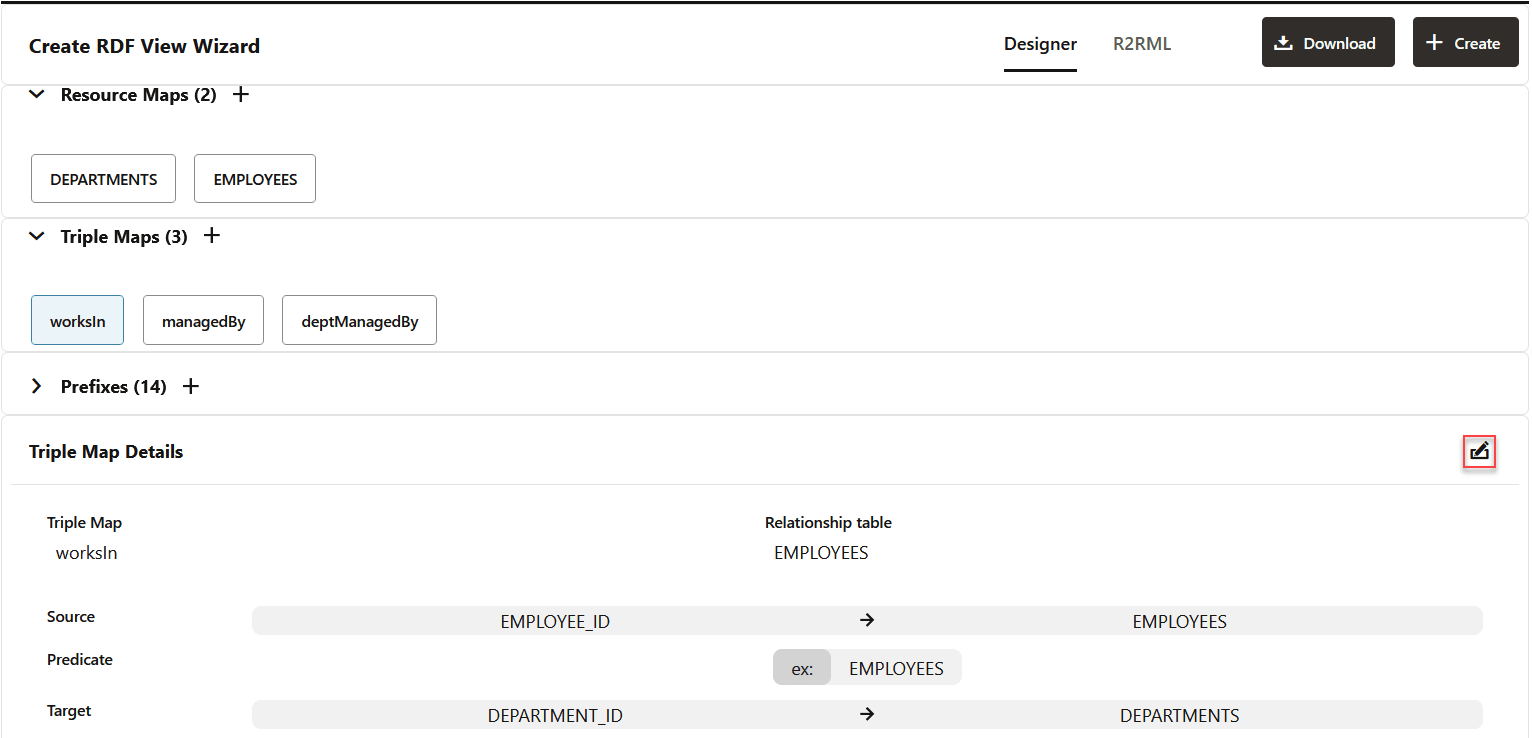
Task: Select the managedBy triple map
Action: tap(203, 320)
